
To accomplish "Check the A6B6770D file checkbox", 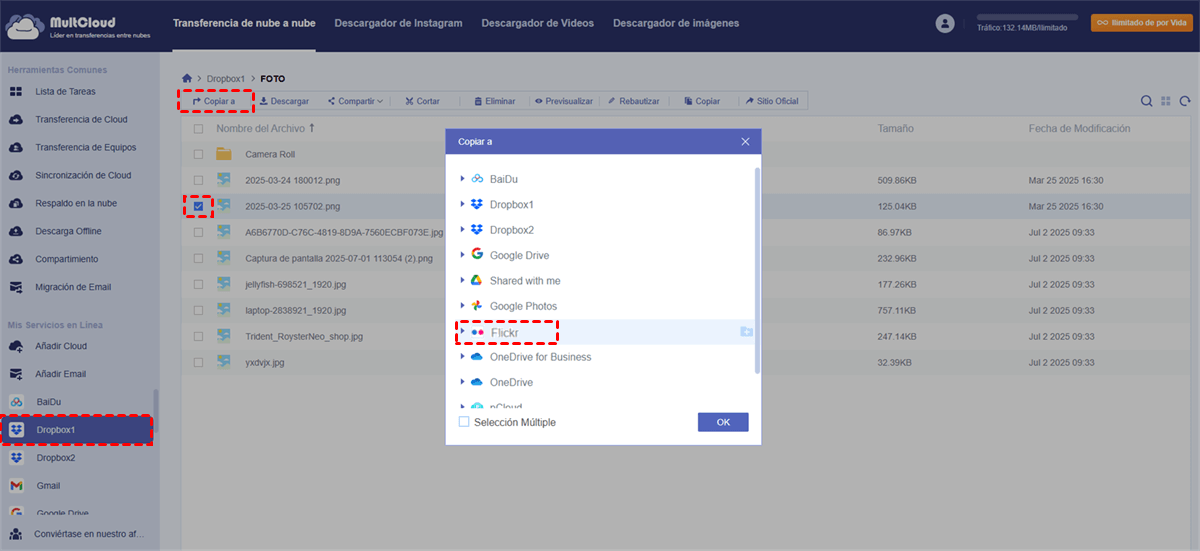I will pos(198,232).
